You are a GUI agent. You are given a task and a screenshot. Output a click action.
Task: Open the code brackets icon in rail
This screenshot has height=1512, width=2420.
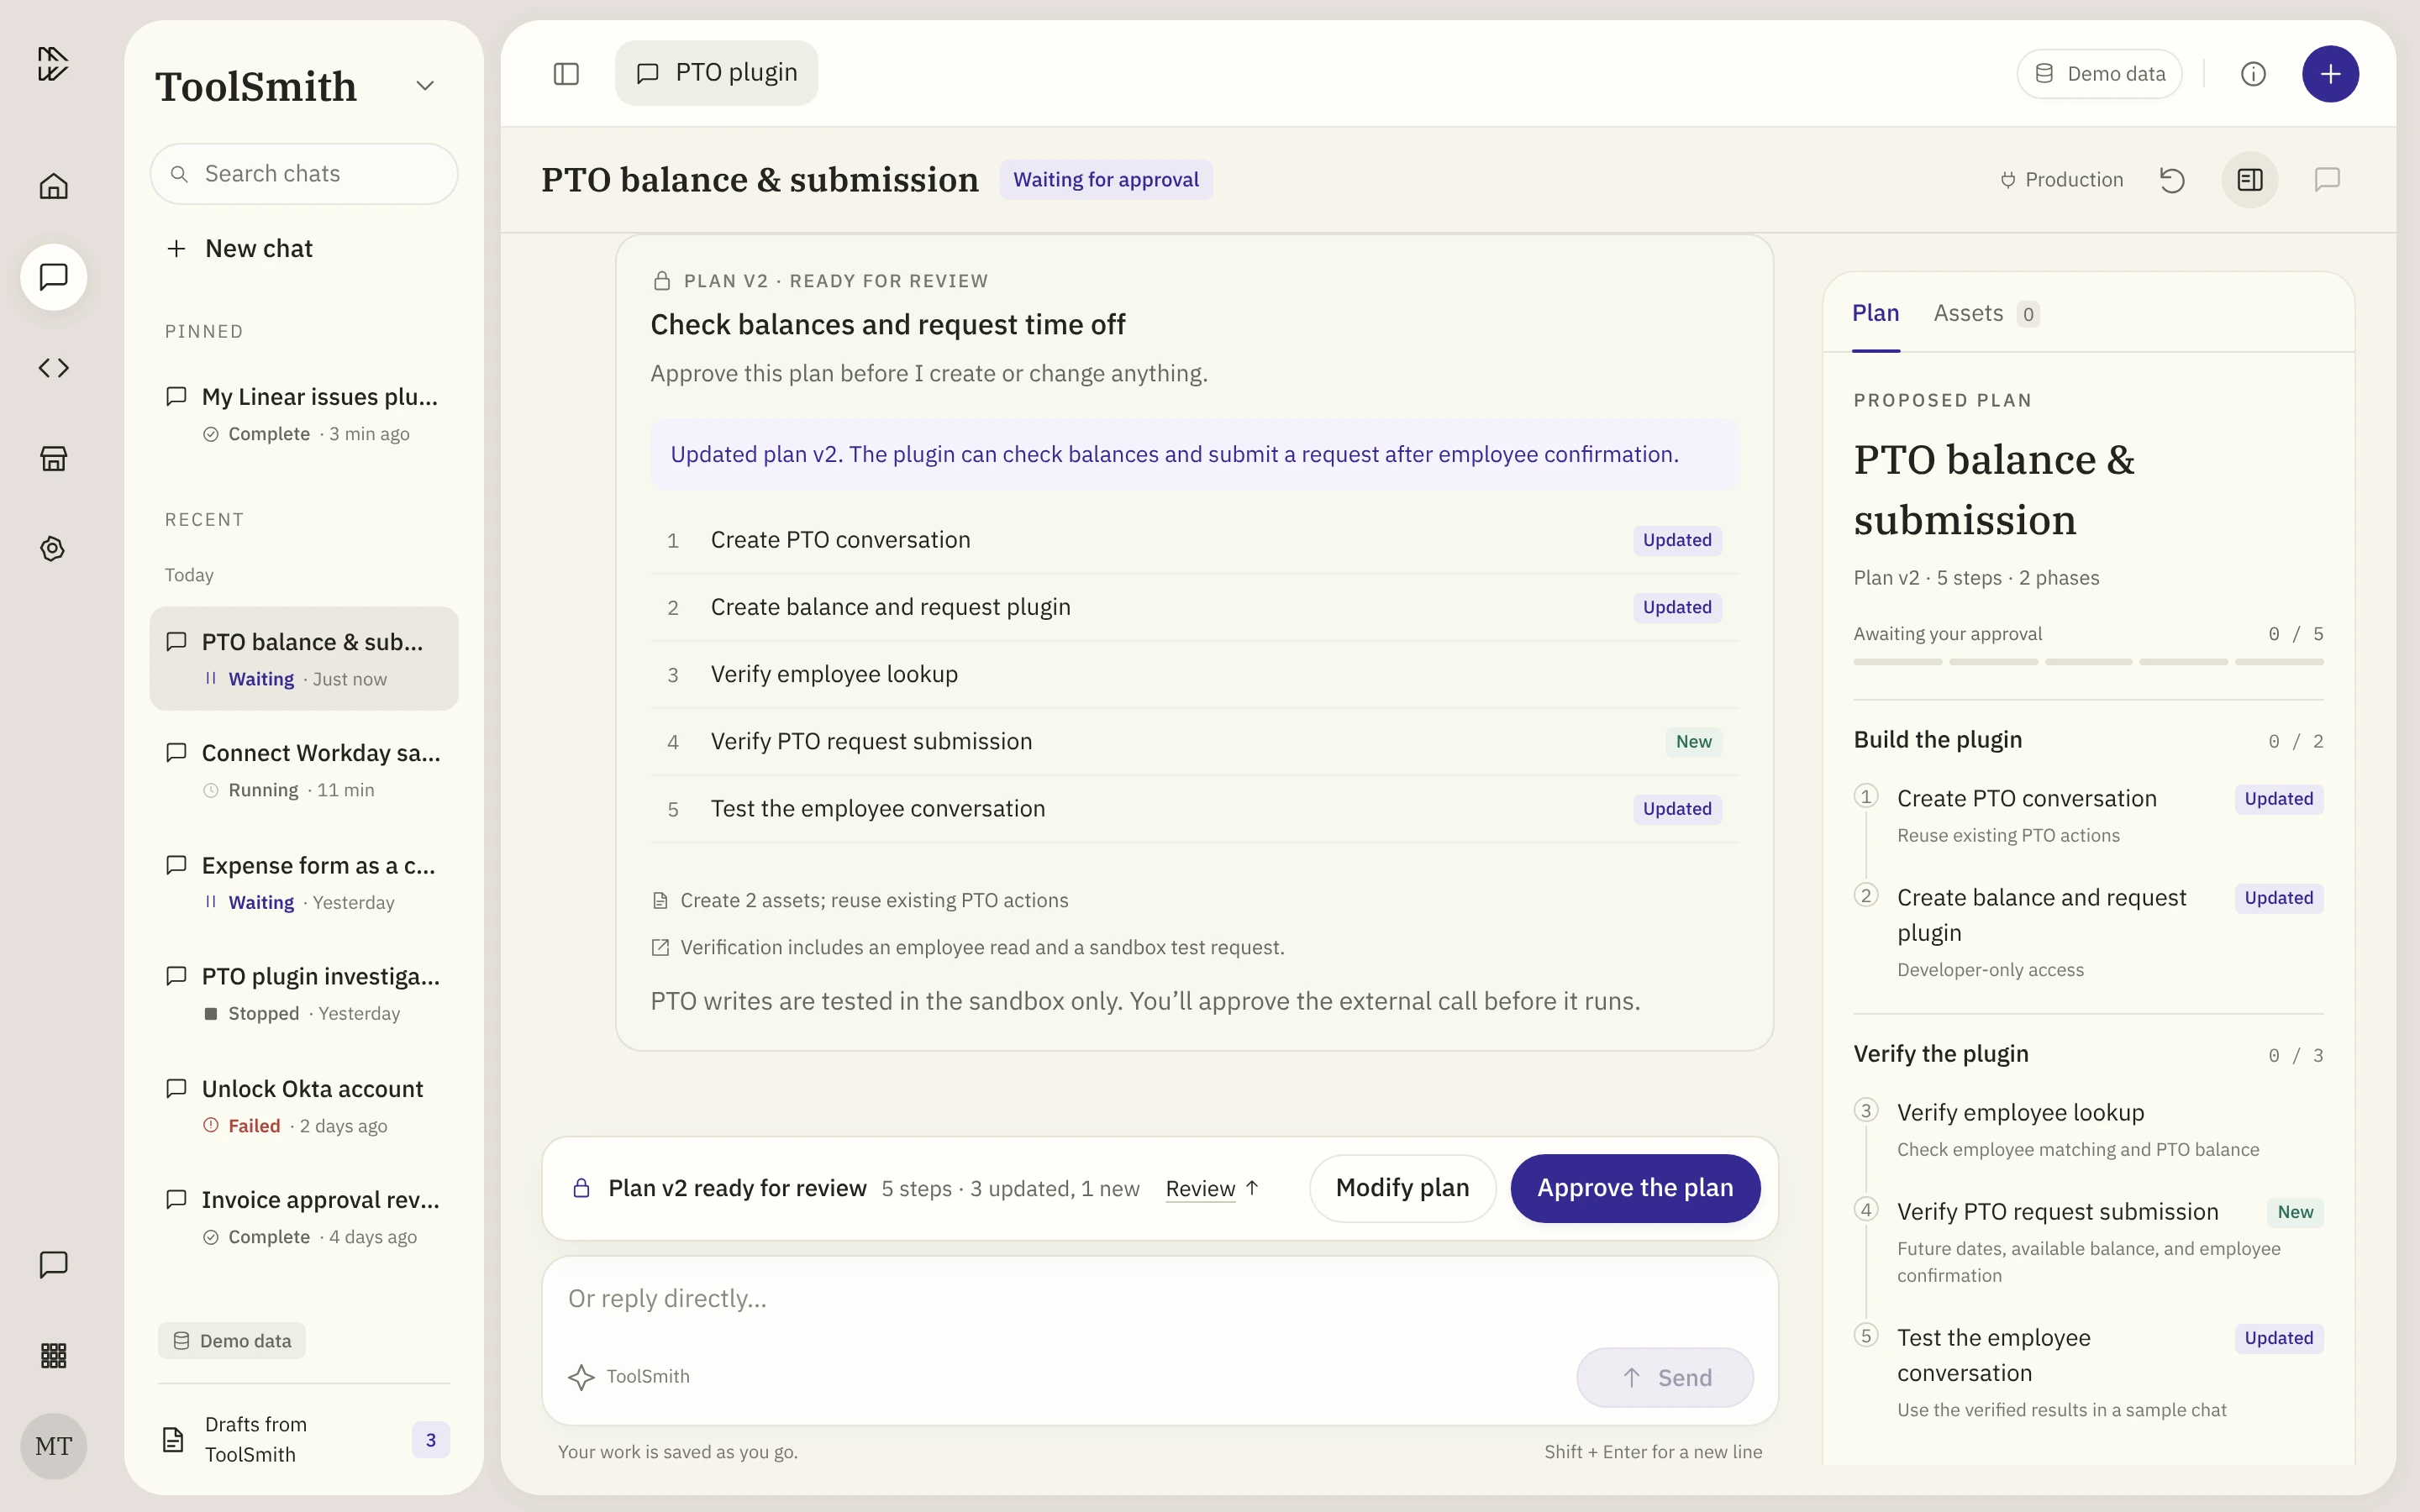pyautogui.click(x=53, y=368)
